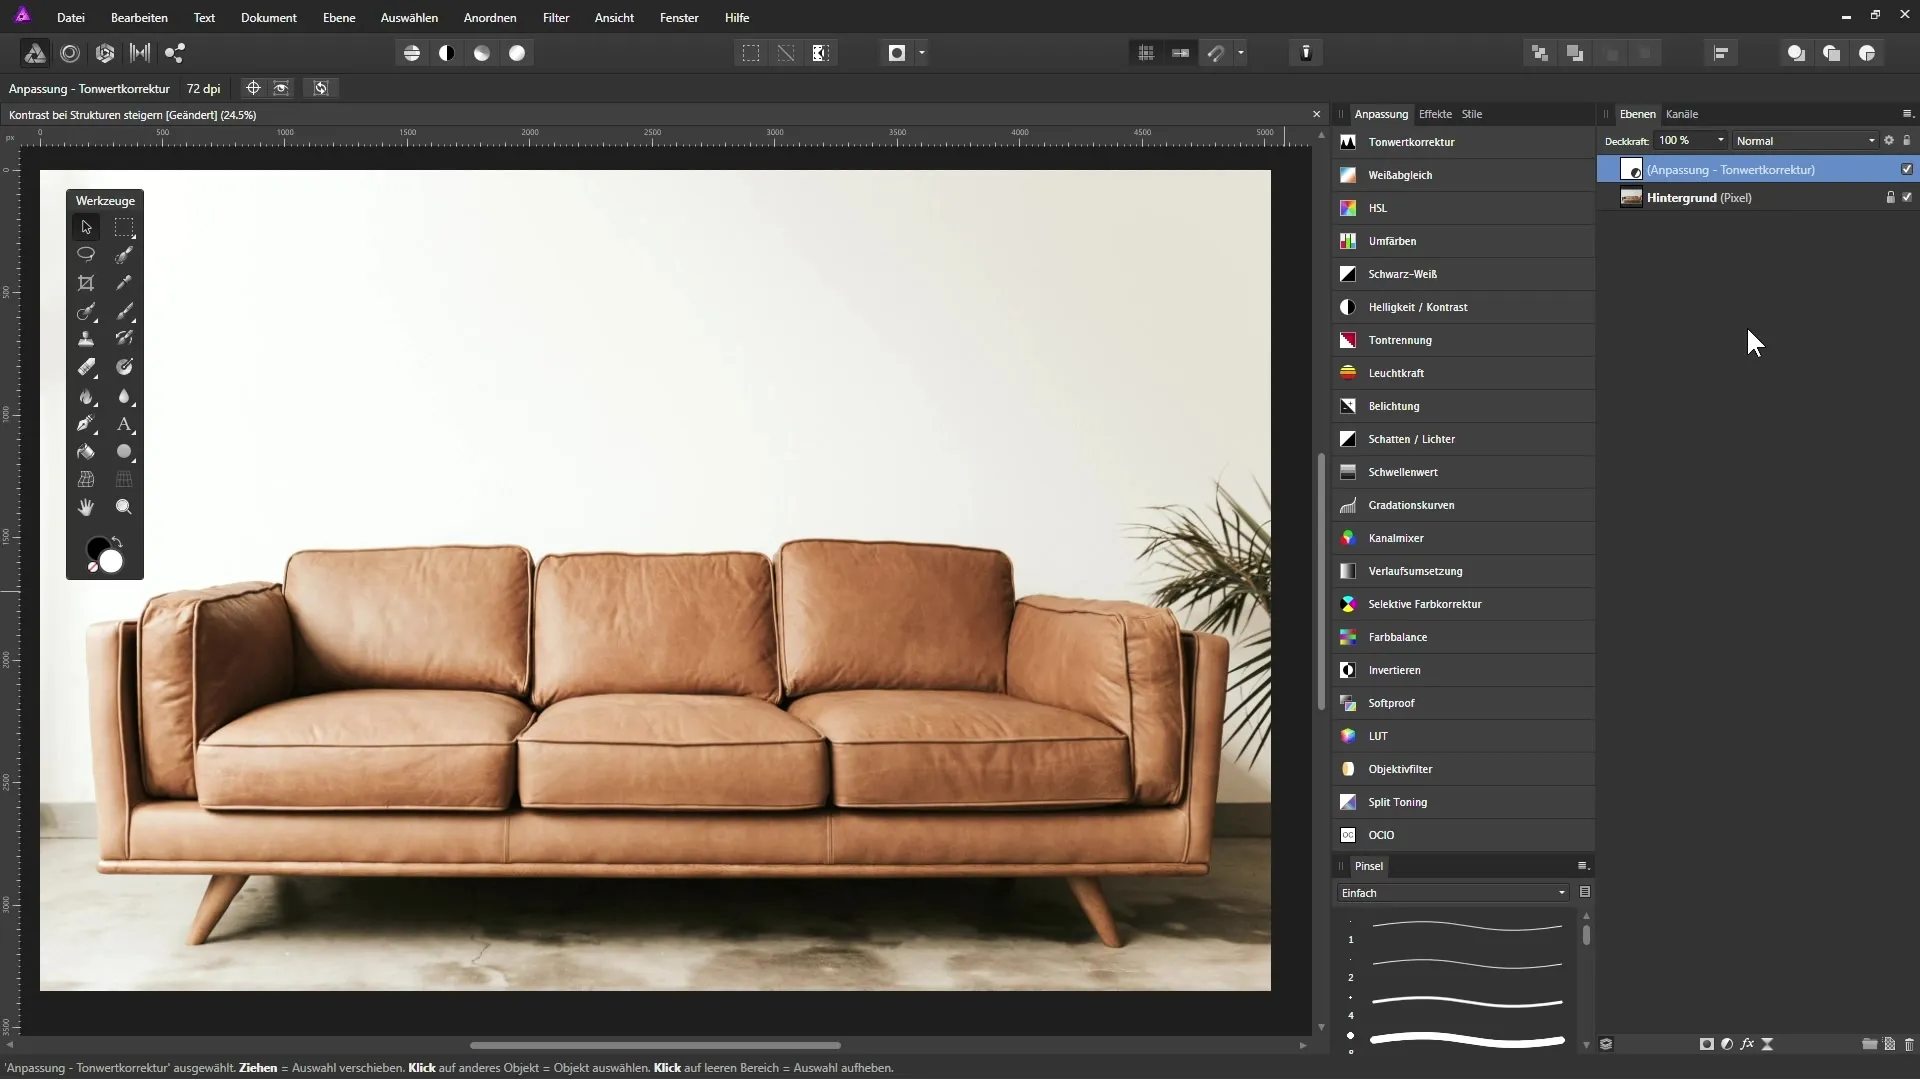
Task: Set no color via small crossed swatch
Action: tap(93, 567)
